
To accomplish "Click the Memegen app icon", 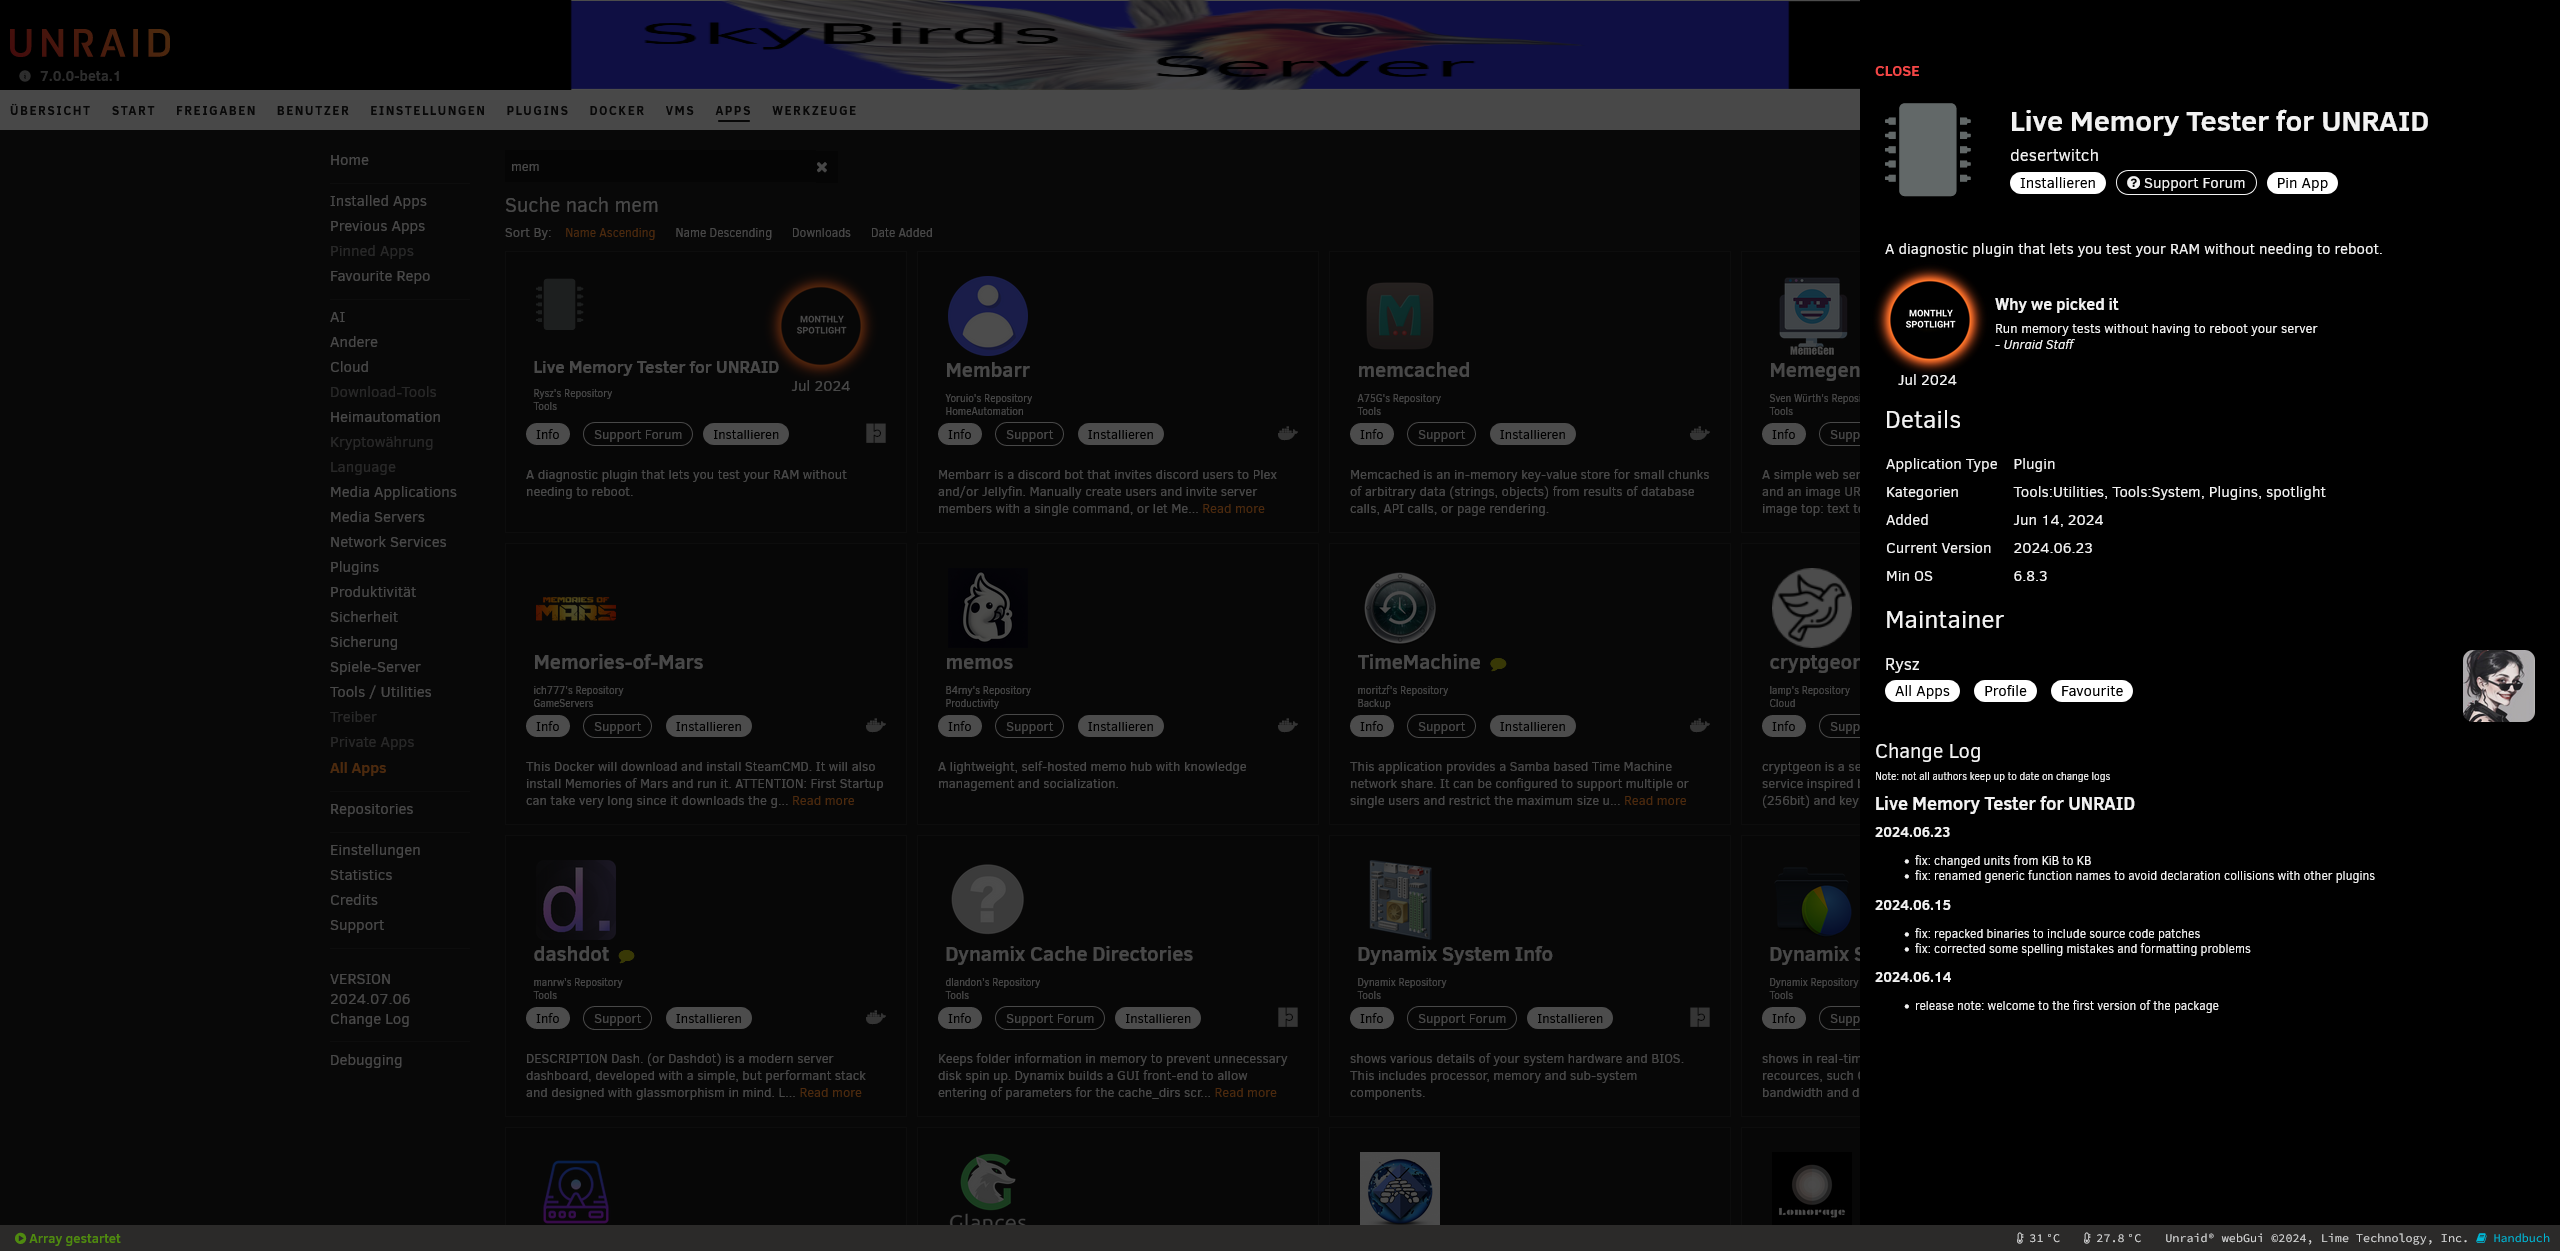I will pyautogui.click(x=1812, y=316).
